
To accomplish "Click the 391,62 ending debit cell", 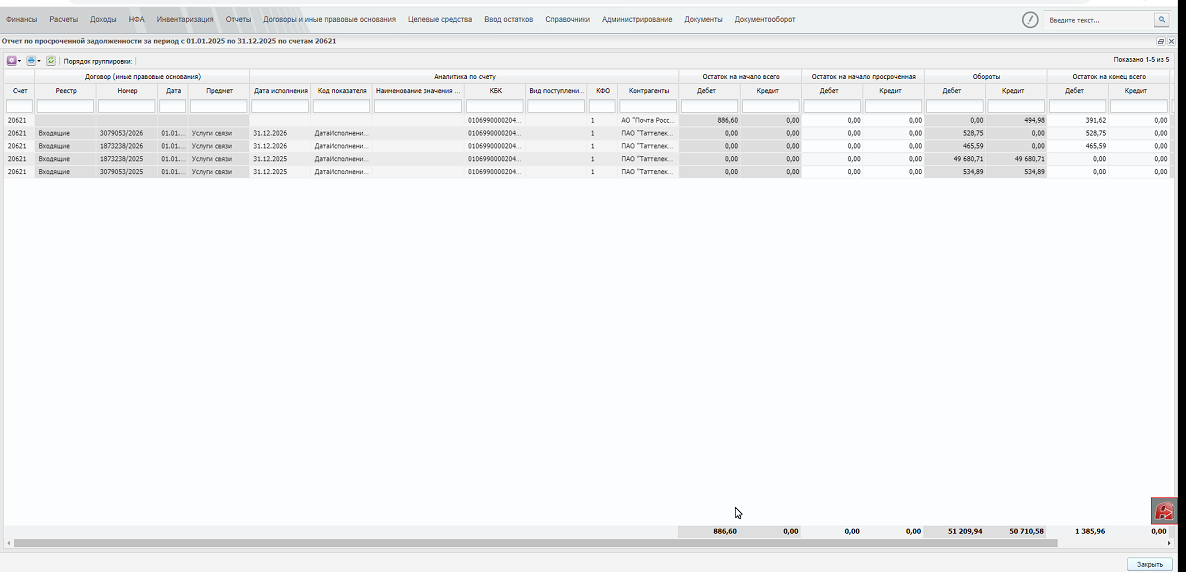I will pos(1078,120).
